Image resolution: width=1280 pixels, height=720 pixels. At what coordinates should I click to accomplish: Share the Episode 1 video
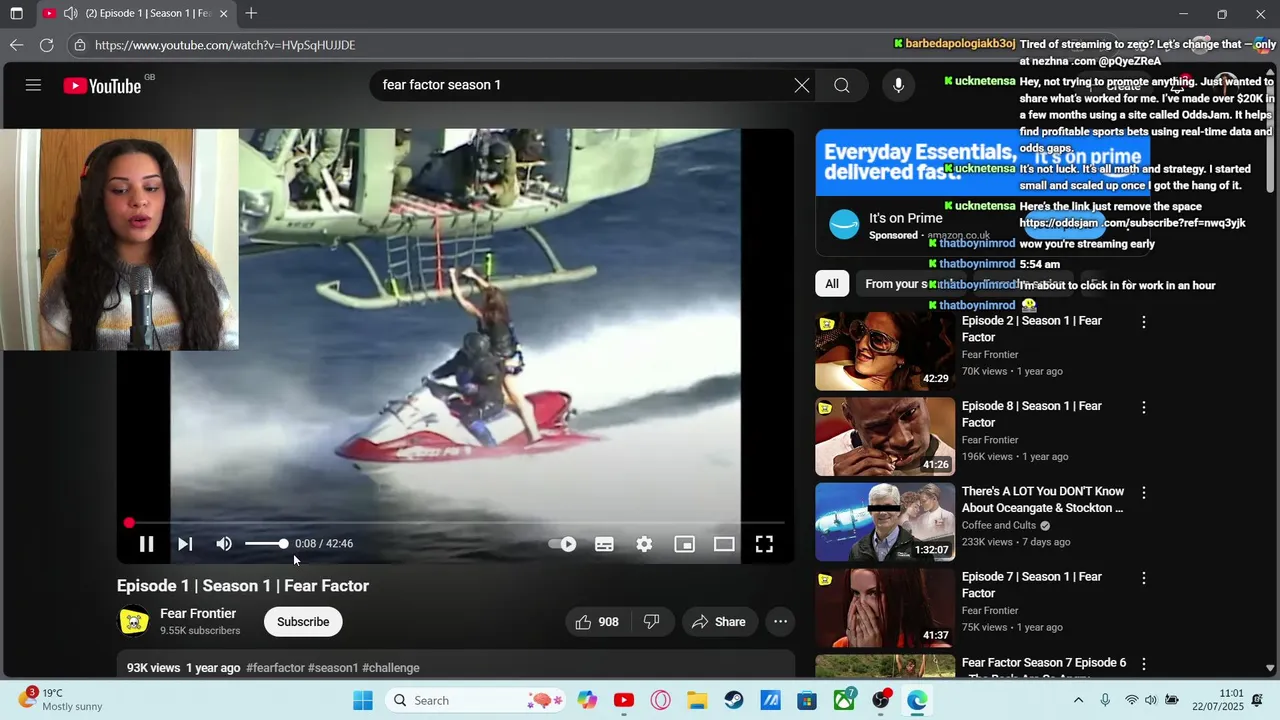719,622
